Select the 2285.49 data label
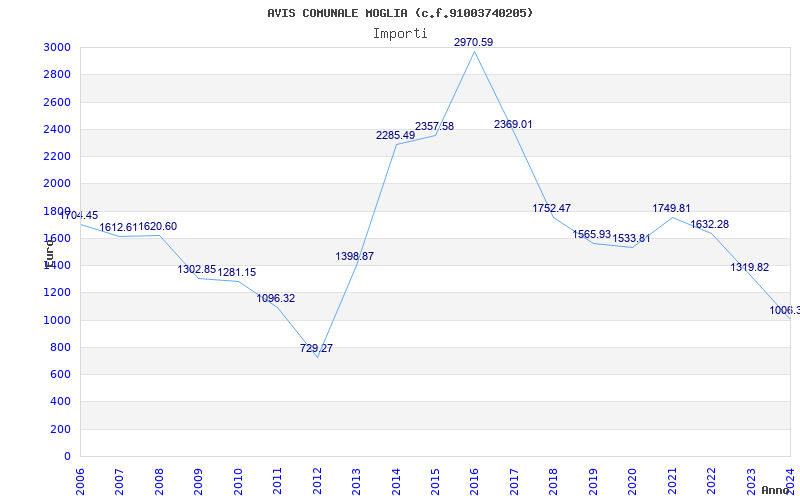This screenshot has width=800, height=500. (395, 135)
